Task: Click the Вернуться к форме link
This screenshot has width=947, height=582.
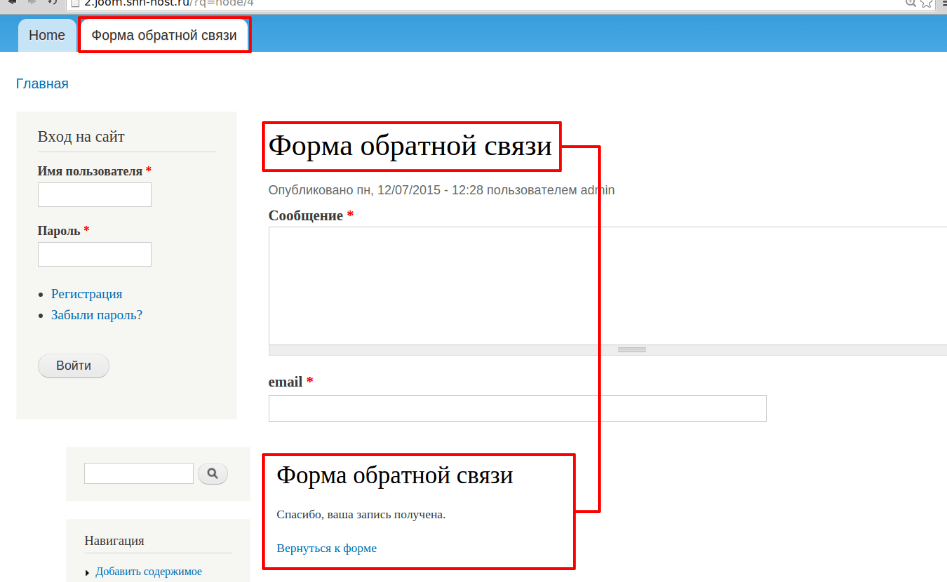Action: [326, 548]
